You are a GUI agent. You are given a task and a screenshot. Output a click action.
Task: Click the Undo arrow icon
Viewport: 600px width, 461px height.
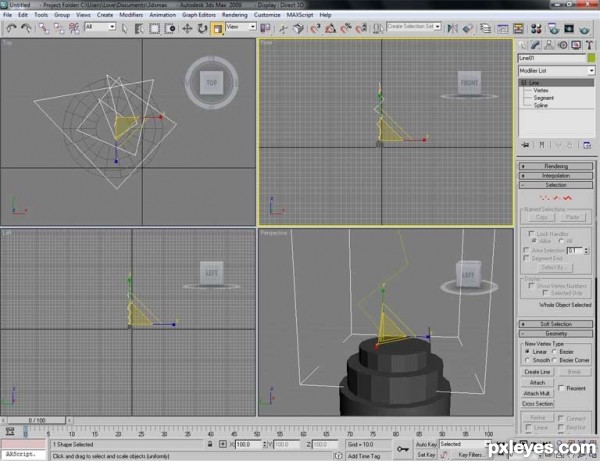click(x=11, y=28)
